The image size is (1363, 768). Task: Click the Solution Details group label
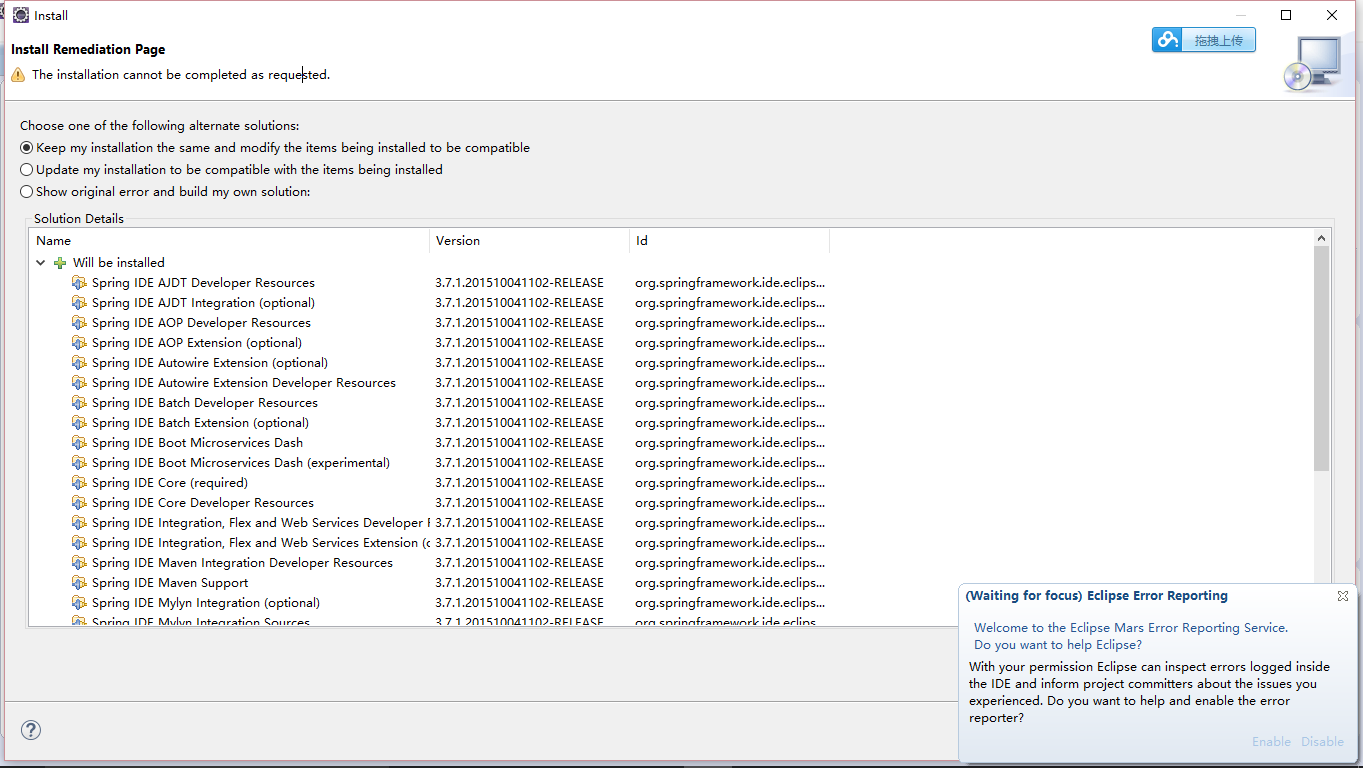click(x=79, y=218)
